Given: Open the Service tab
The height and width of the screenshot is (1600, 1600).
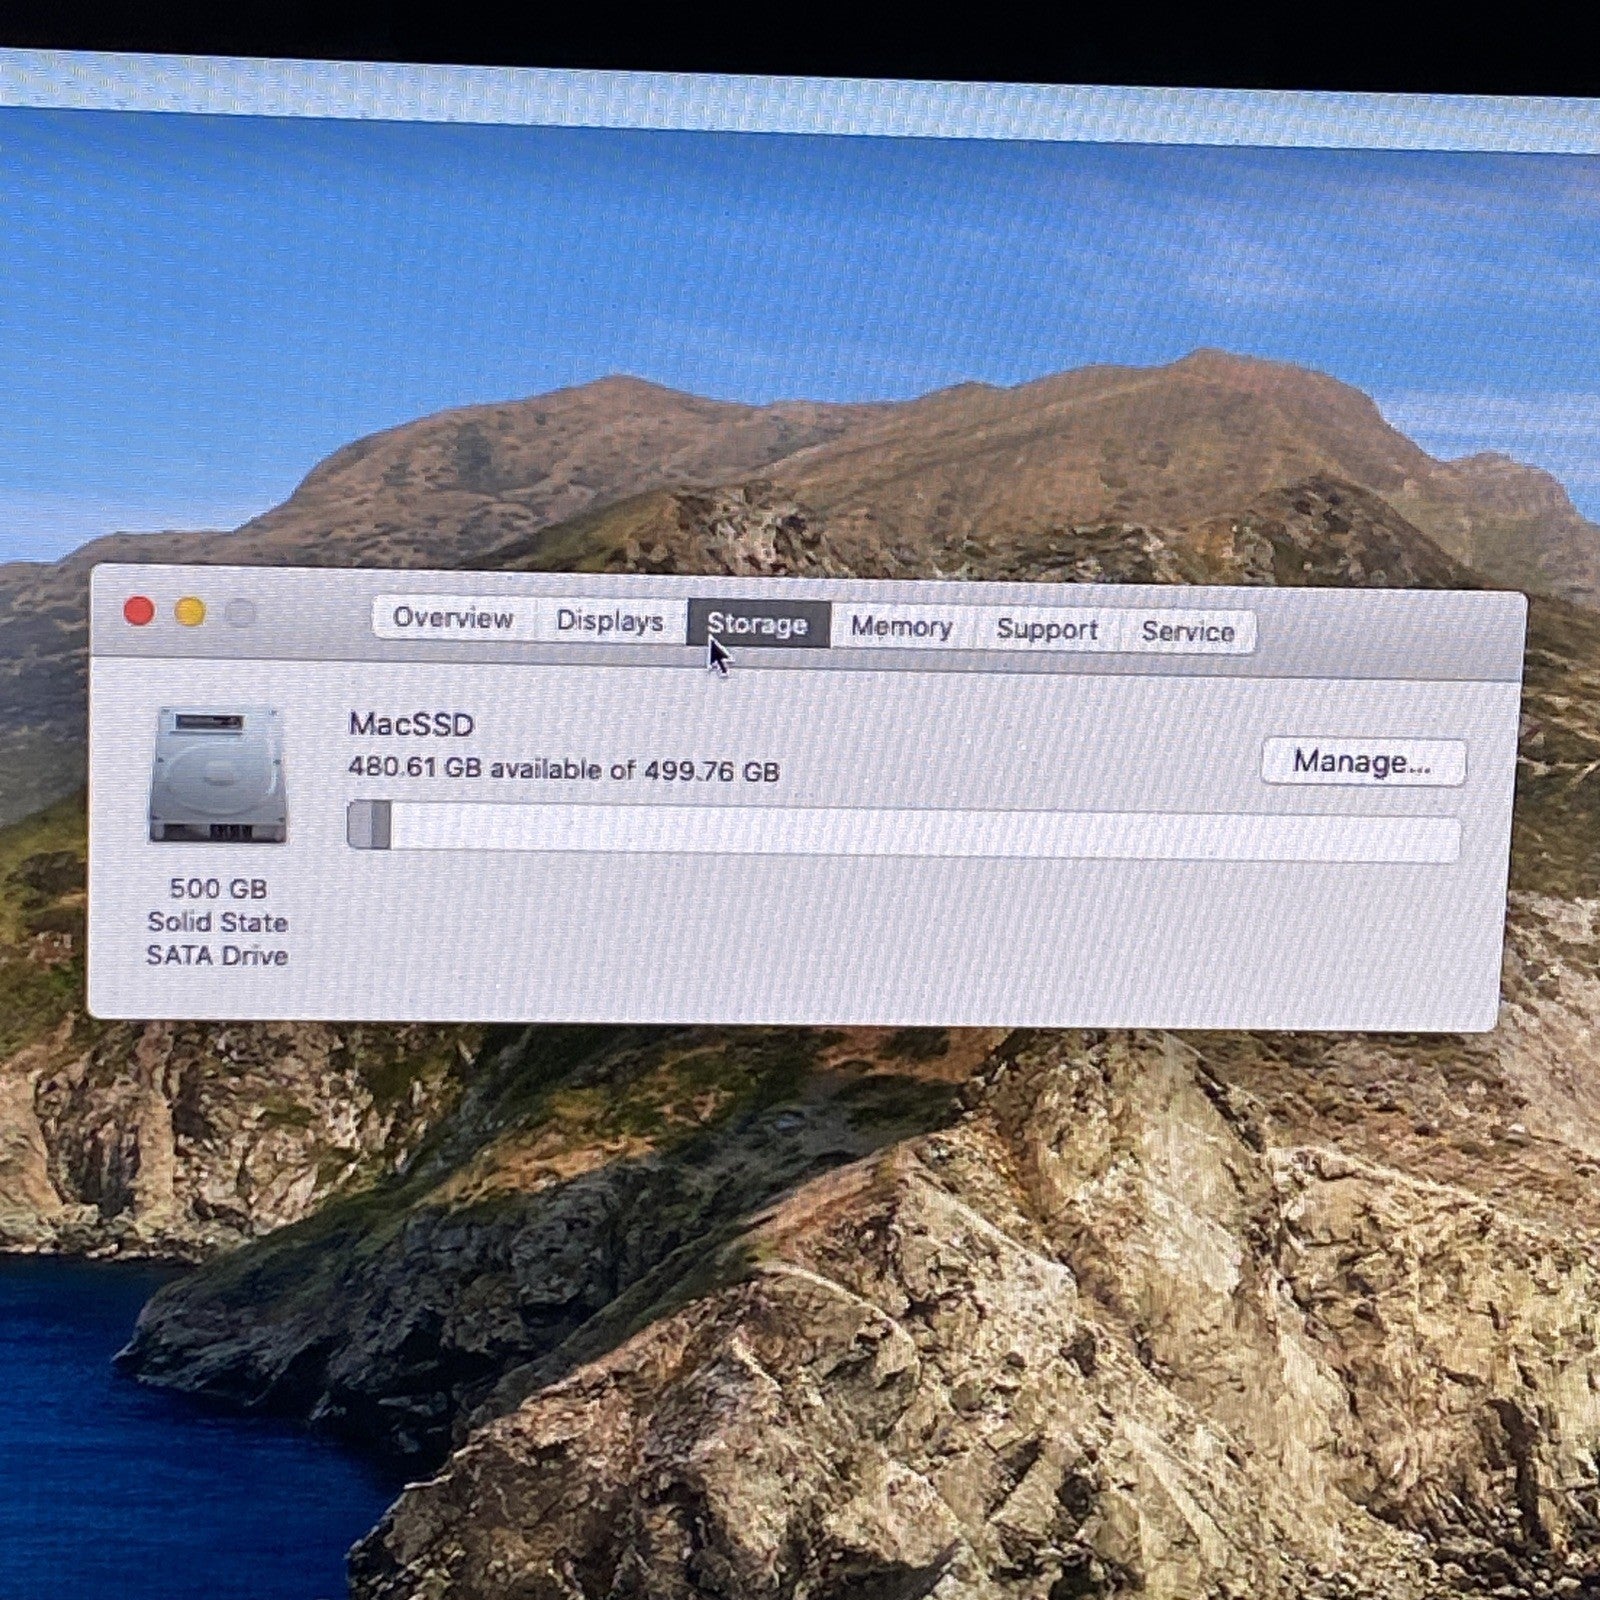Looking at the screenshot, I should pyautogui.click(x=1187, y=632).
